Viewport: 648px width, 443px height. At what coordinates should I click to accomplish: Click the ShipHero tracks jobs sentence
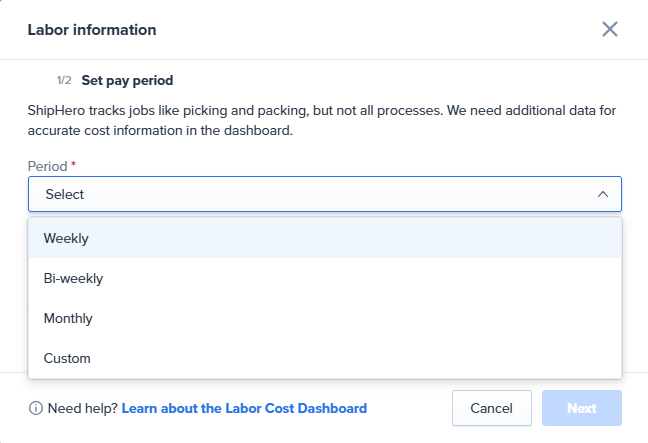click(320, 111)
